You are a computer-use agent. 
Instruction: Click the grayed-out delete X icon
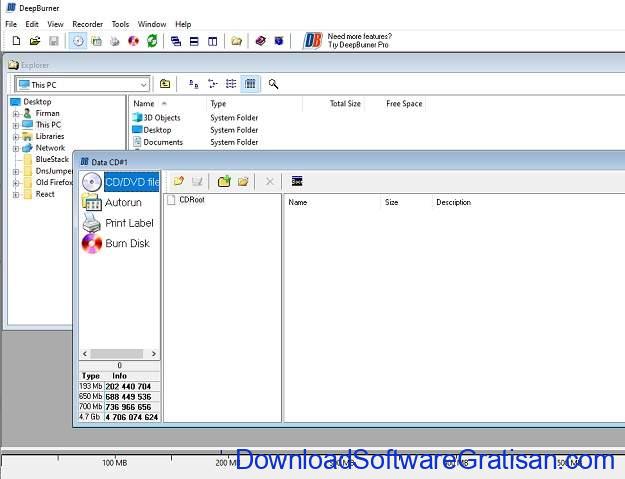click(x=270, y=181)
